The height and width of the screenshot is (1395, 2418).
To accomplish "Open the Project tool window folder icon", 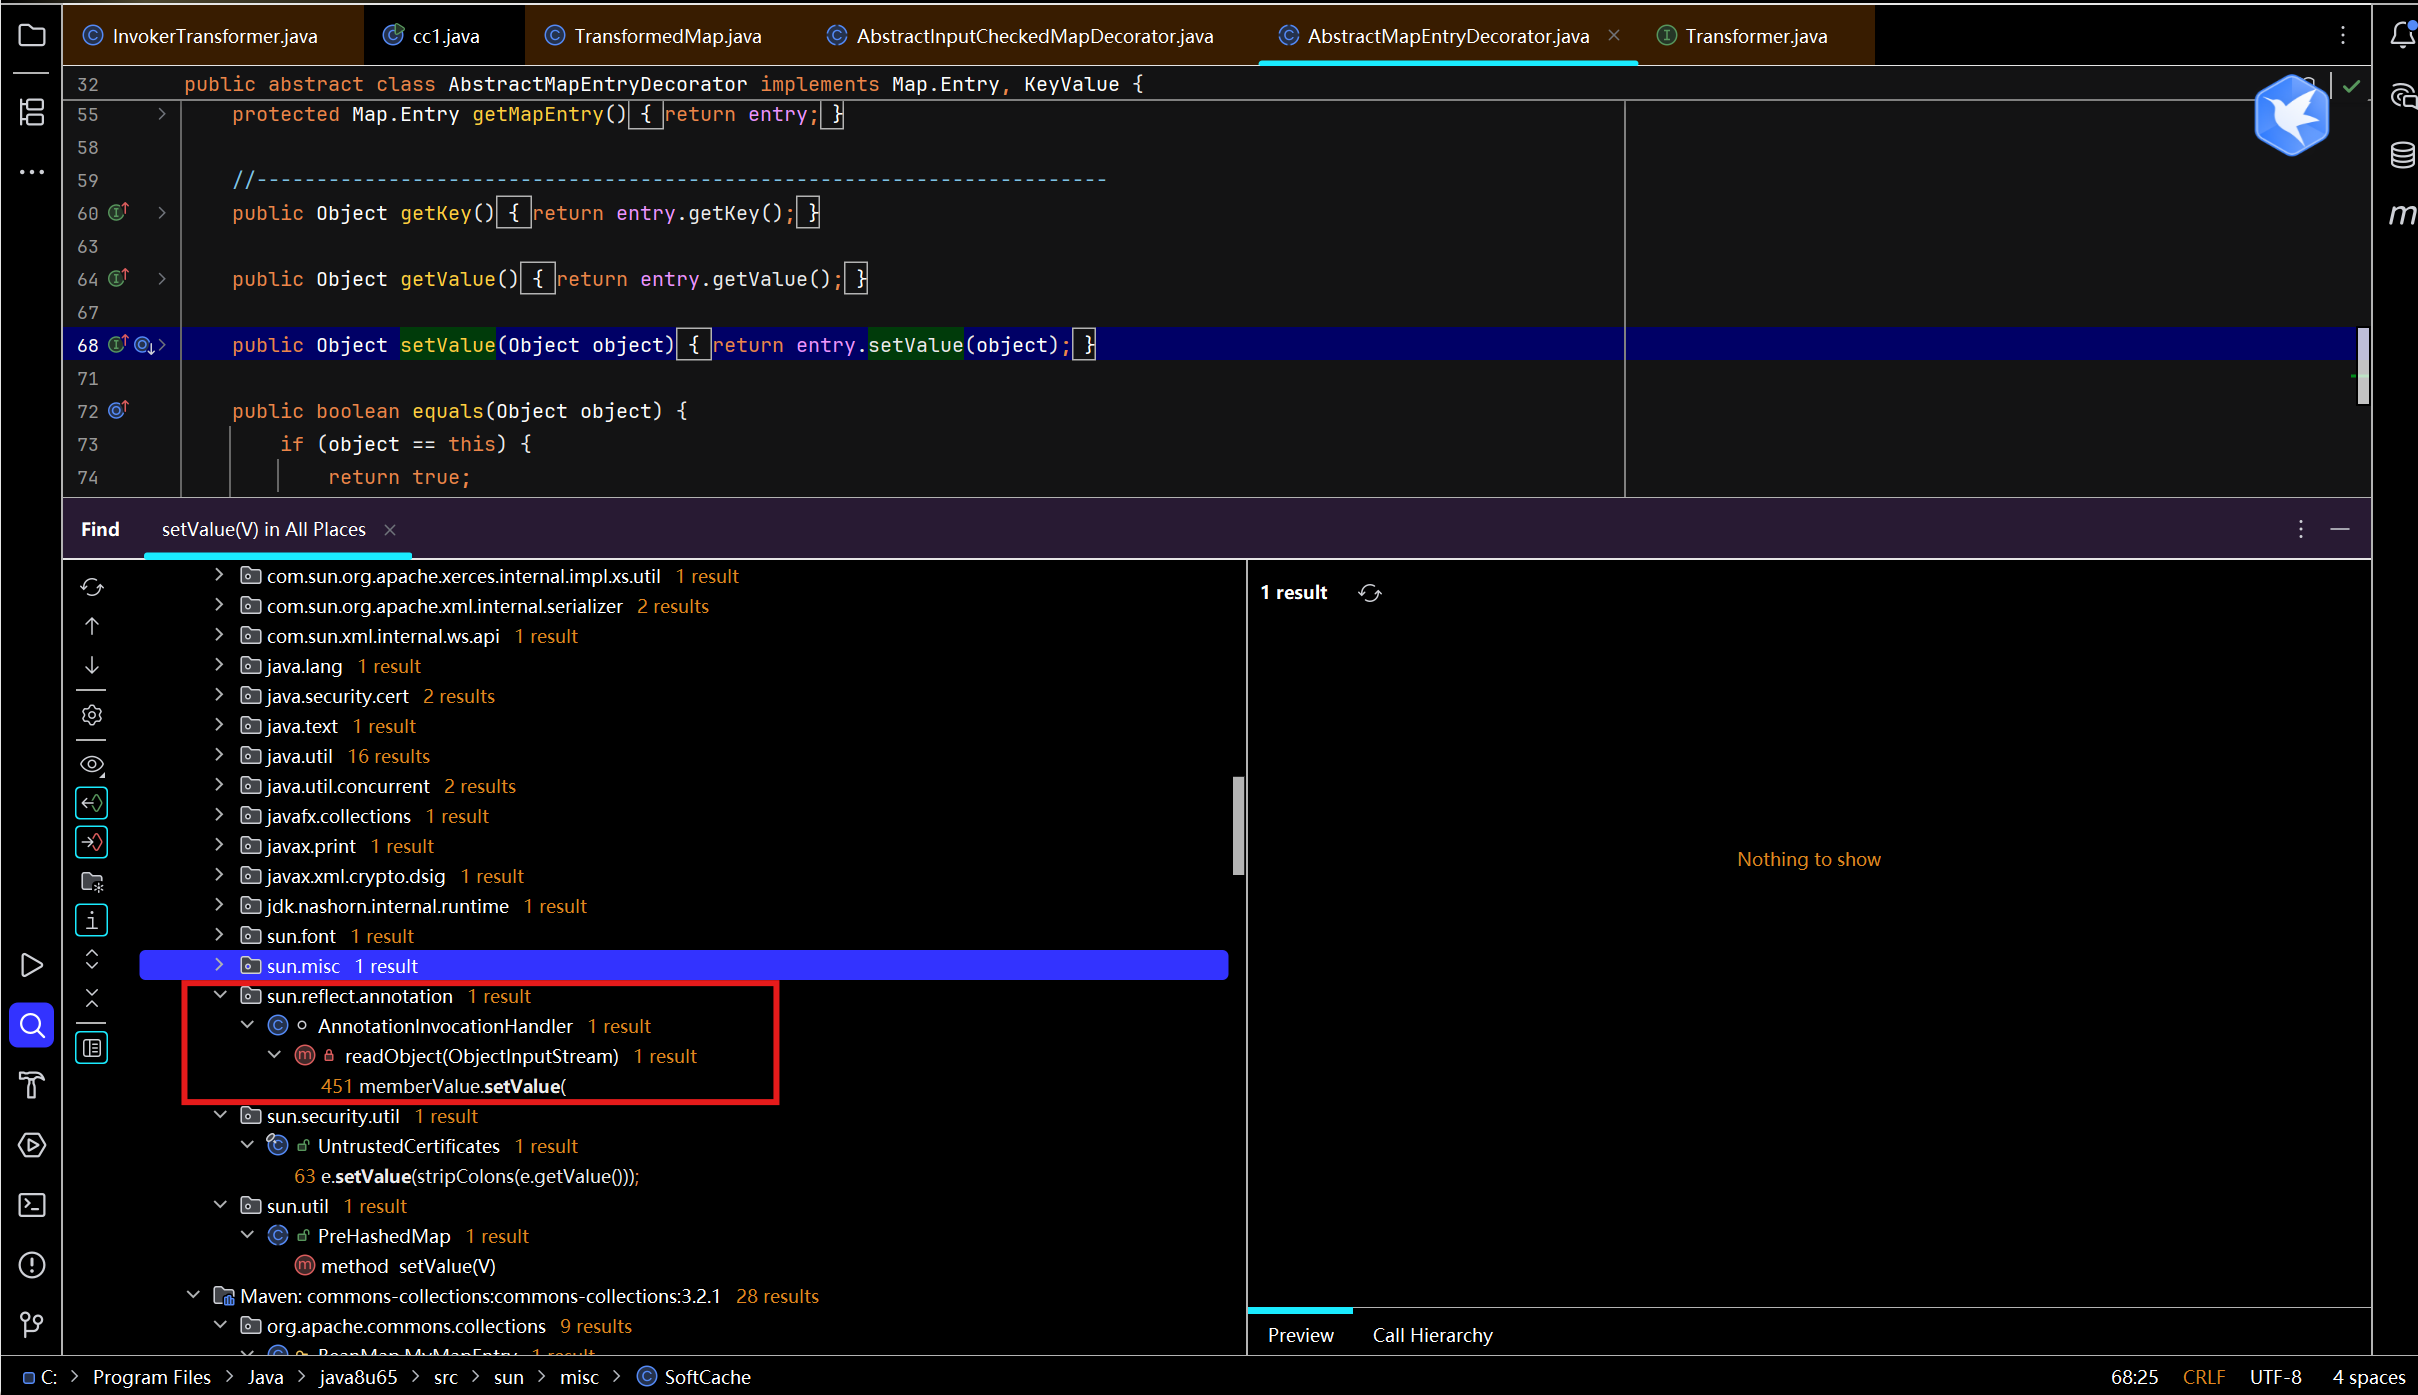I will [32, 36].
